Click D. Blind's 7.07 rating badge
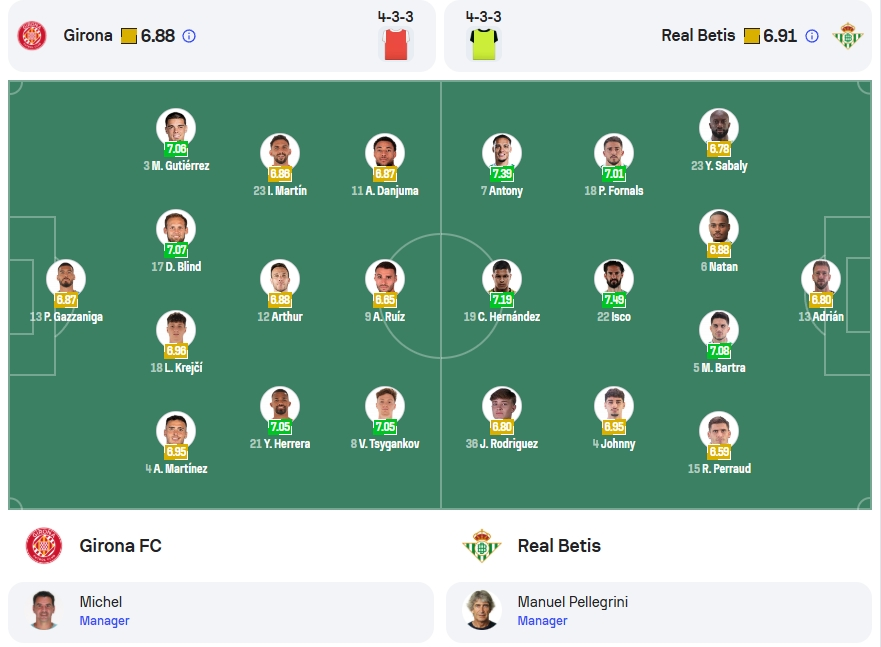This screenshot has width=881, height=647. tap(176, 249)
